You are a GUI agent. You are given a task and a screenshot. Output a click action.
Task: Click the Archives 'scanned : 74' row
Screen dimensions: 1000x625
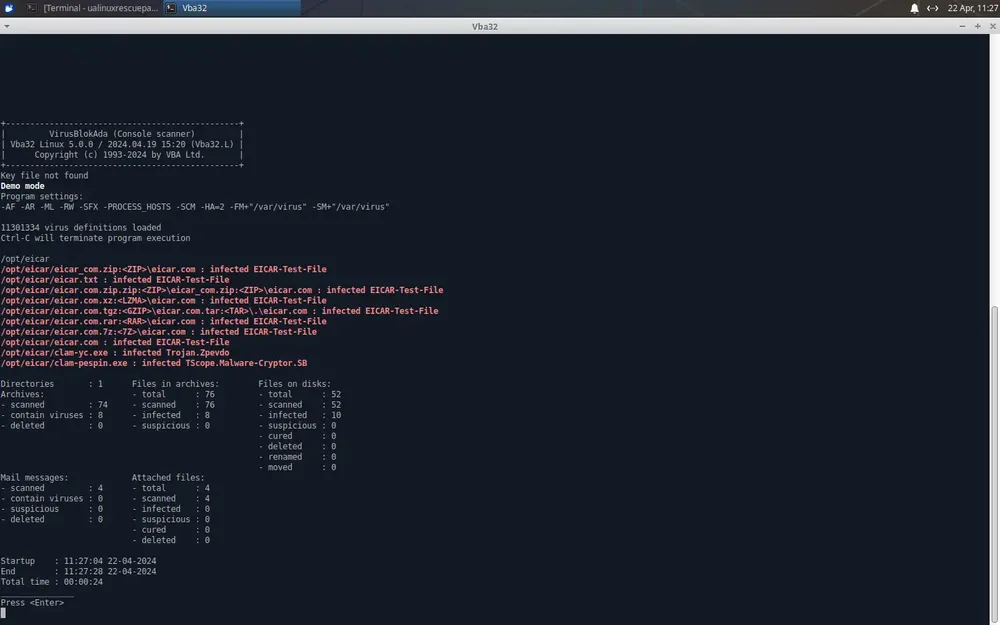[54, 405]
